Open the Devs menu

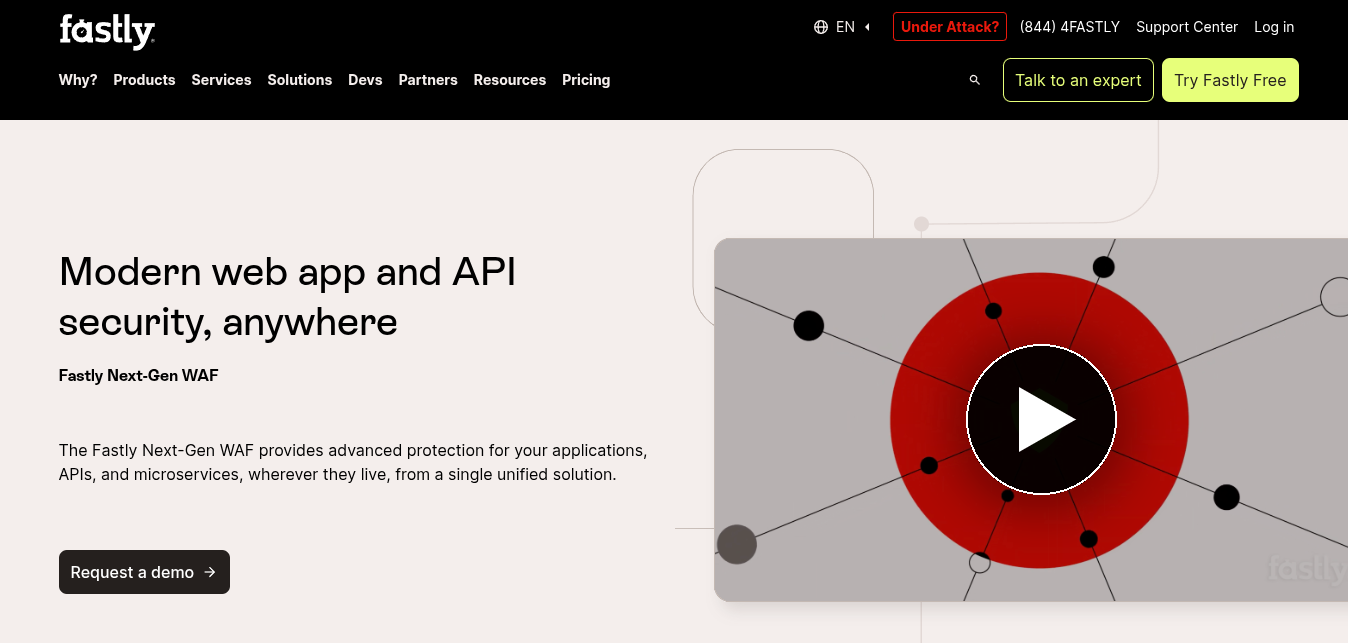coord(365,80)
